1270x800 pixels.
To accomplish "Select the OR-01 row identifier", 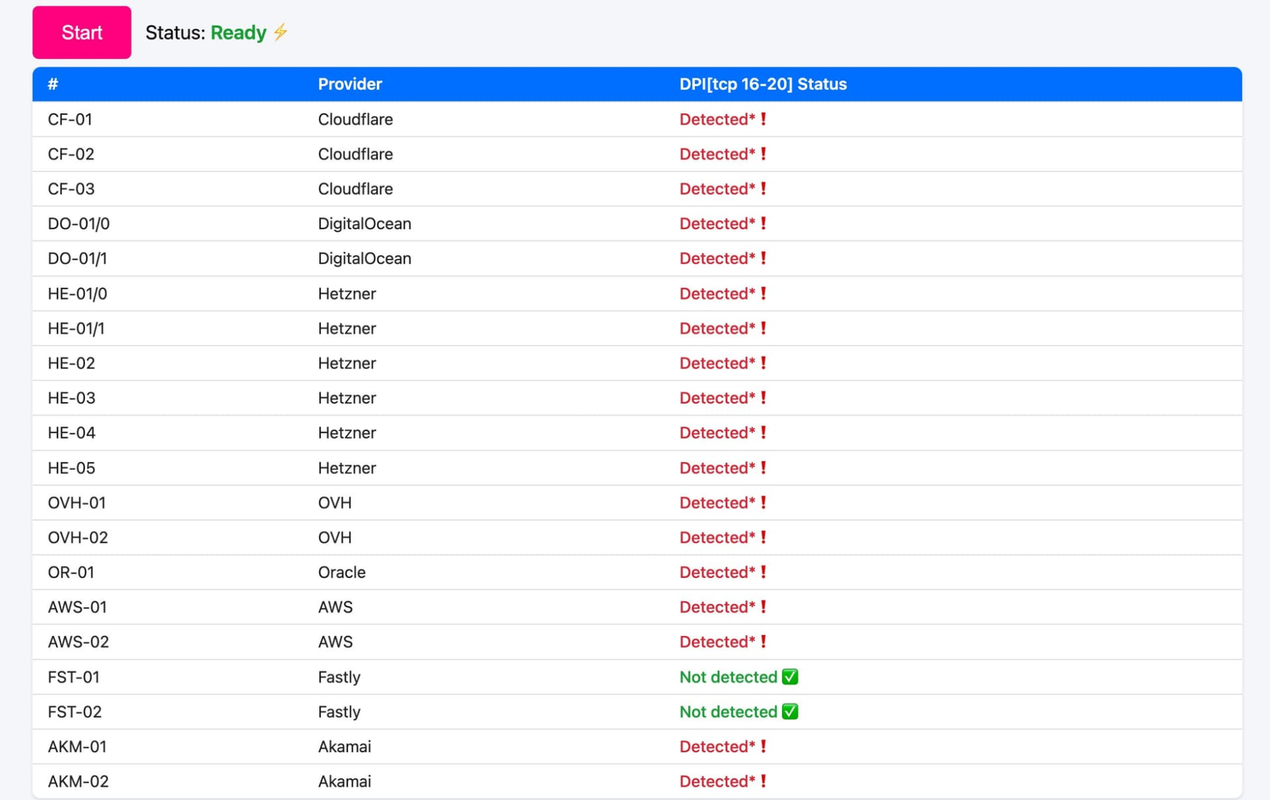I will 71,572.
